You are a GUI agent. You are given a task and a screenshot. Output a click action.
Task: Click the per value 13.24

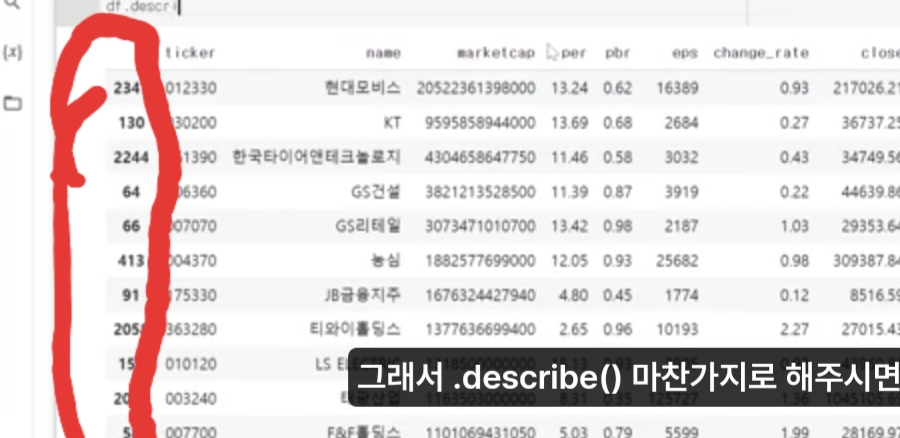click(569, 88)
